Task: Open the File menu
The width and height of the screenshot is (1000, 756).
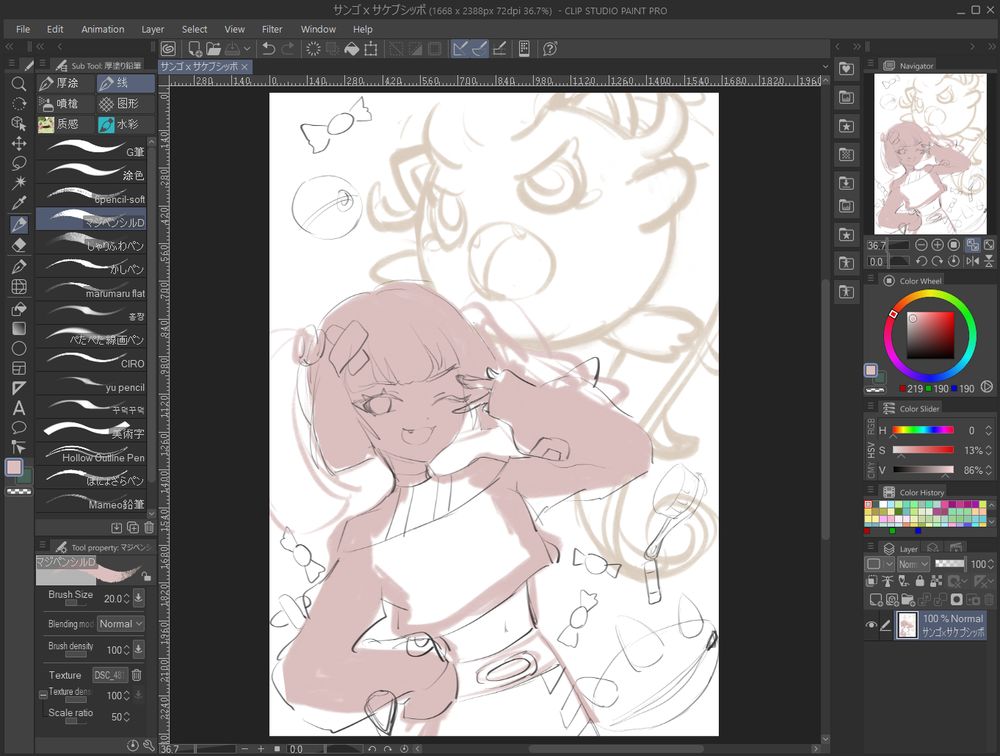Action: [23, 29]
